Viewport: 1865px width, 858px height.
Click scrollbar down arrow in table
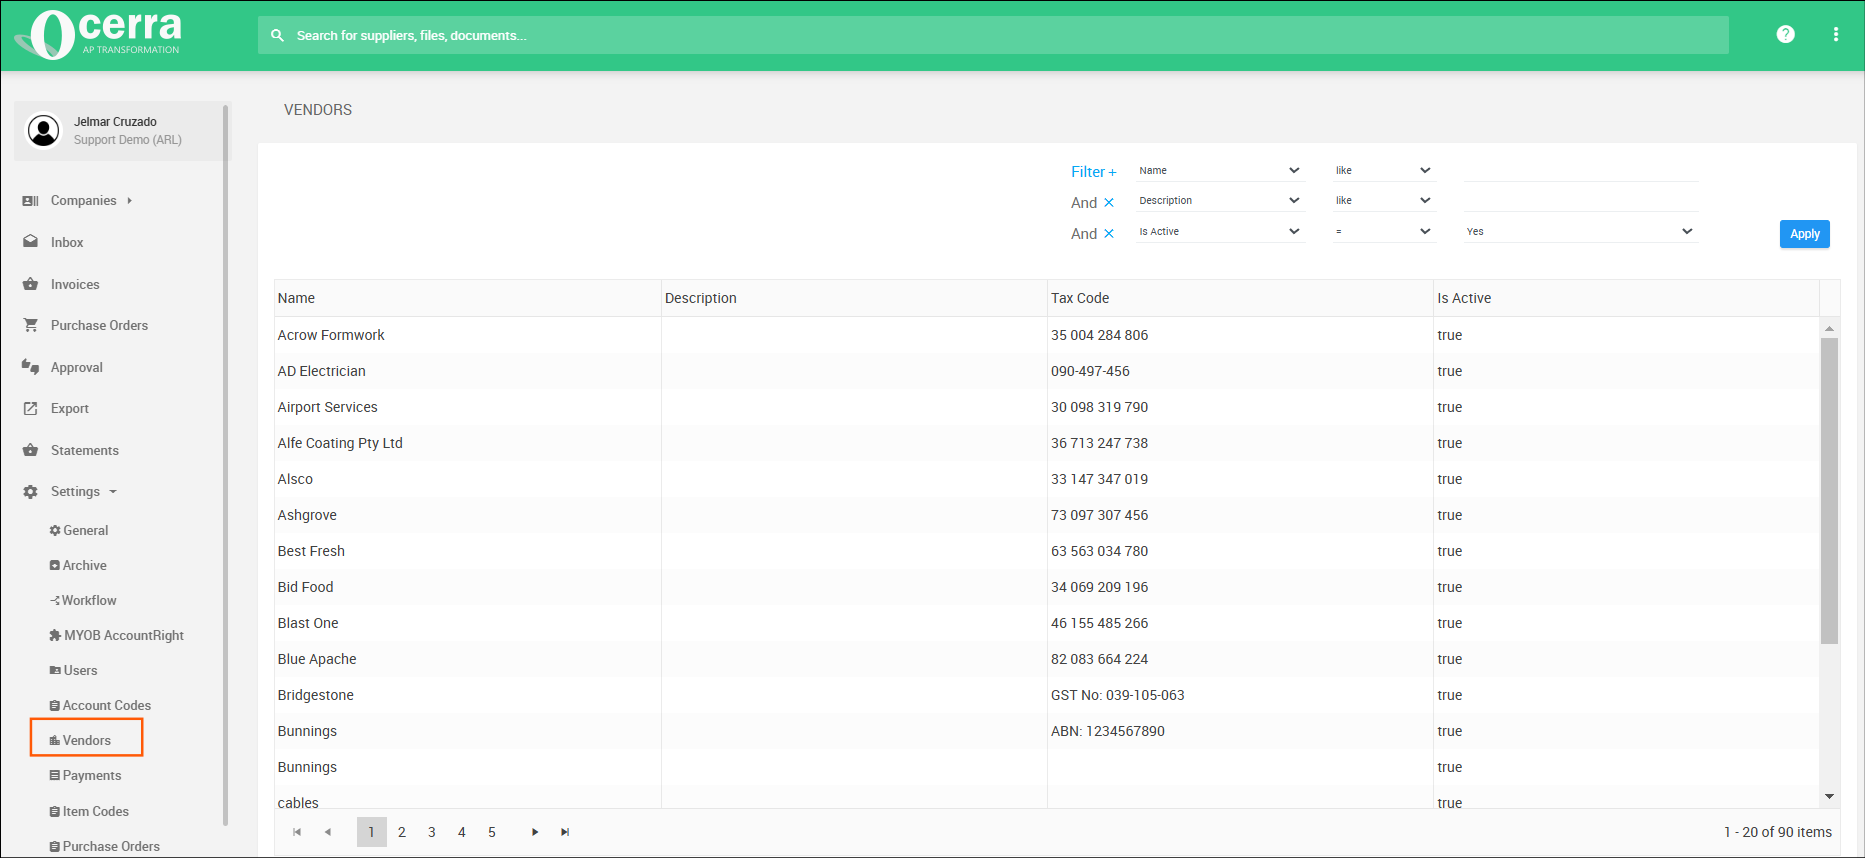[1829, 797]
